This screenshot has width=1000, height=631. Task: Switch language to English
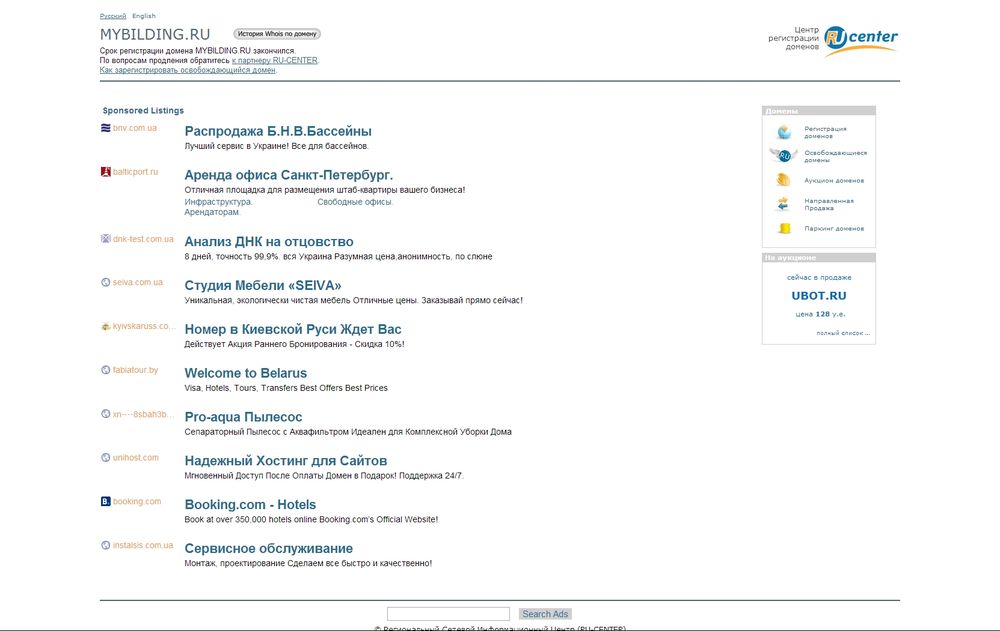pos(143,16)
